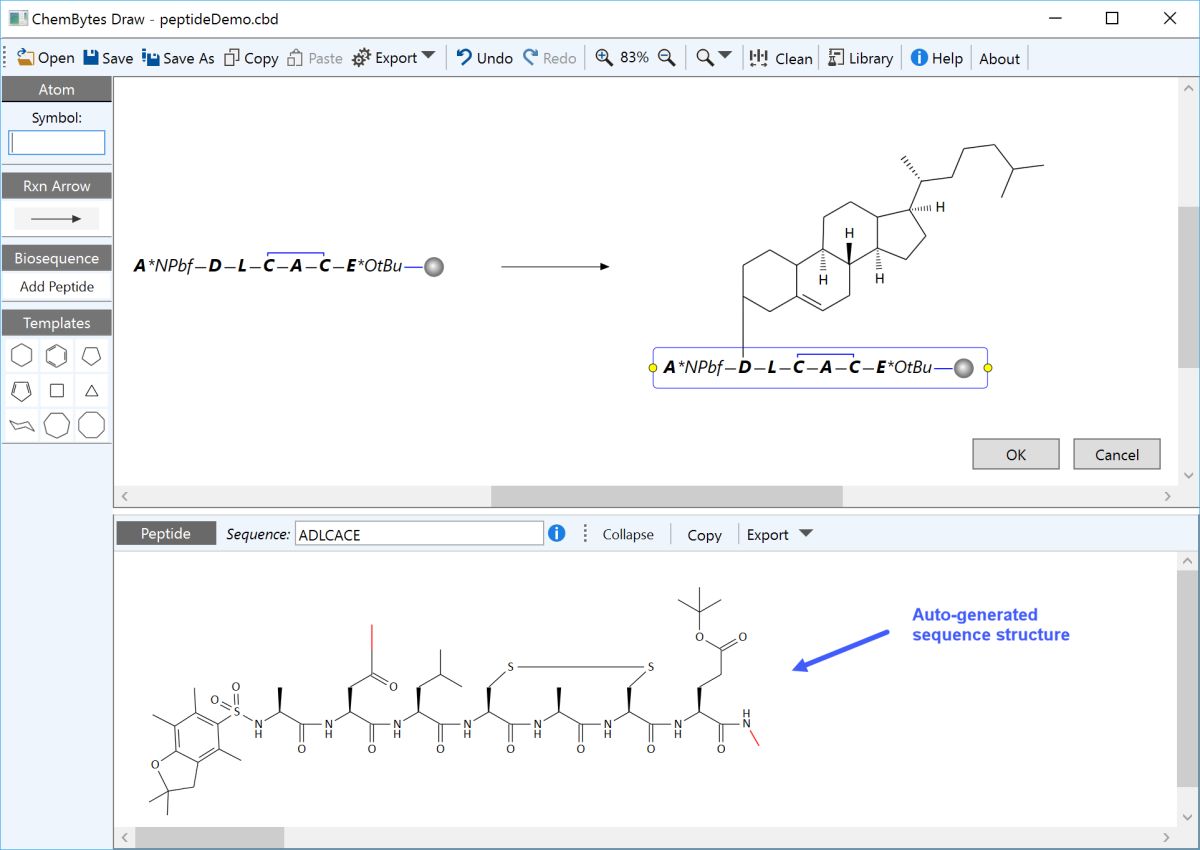Undo the last action
Image resolution: width=1200 pixels, height=850 pixels.
click(x=484, y=58)
